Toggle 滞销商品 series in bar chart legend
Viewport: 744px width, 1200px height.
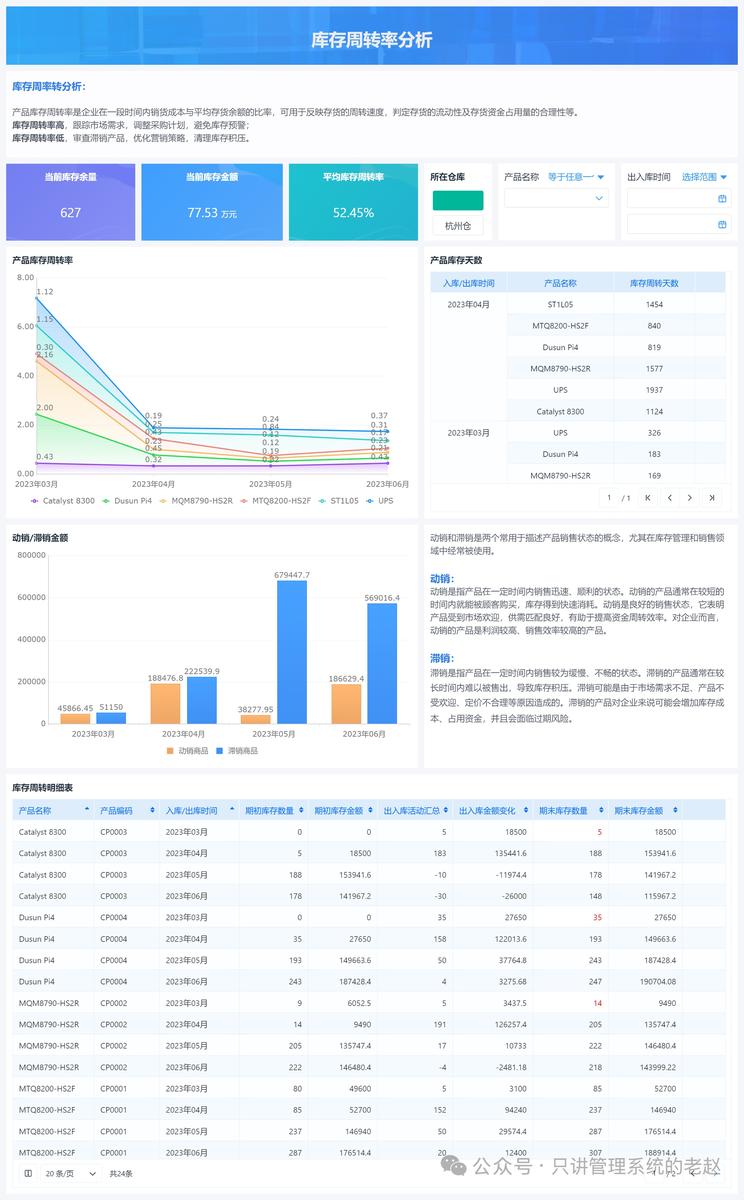[x=237, y=750]
